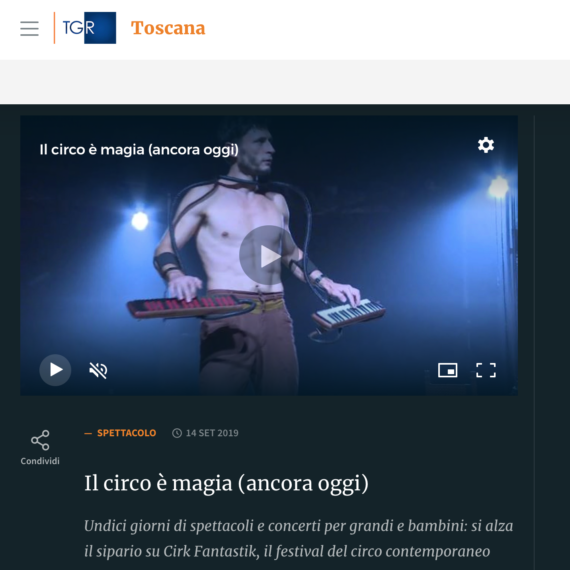Click the TGR logo
The height and width of the screenshot is (570, 570).
89,28
